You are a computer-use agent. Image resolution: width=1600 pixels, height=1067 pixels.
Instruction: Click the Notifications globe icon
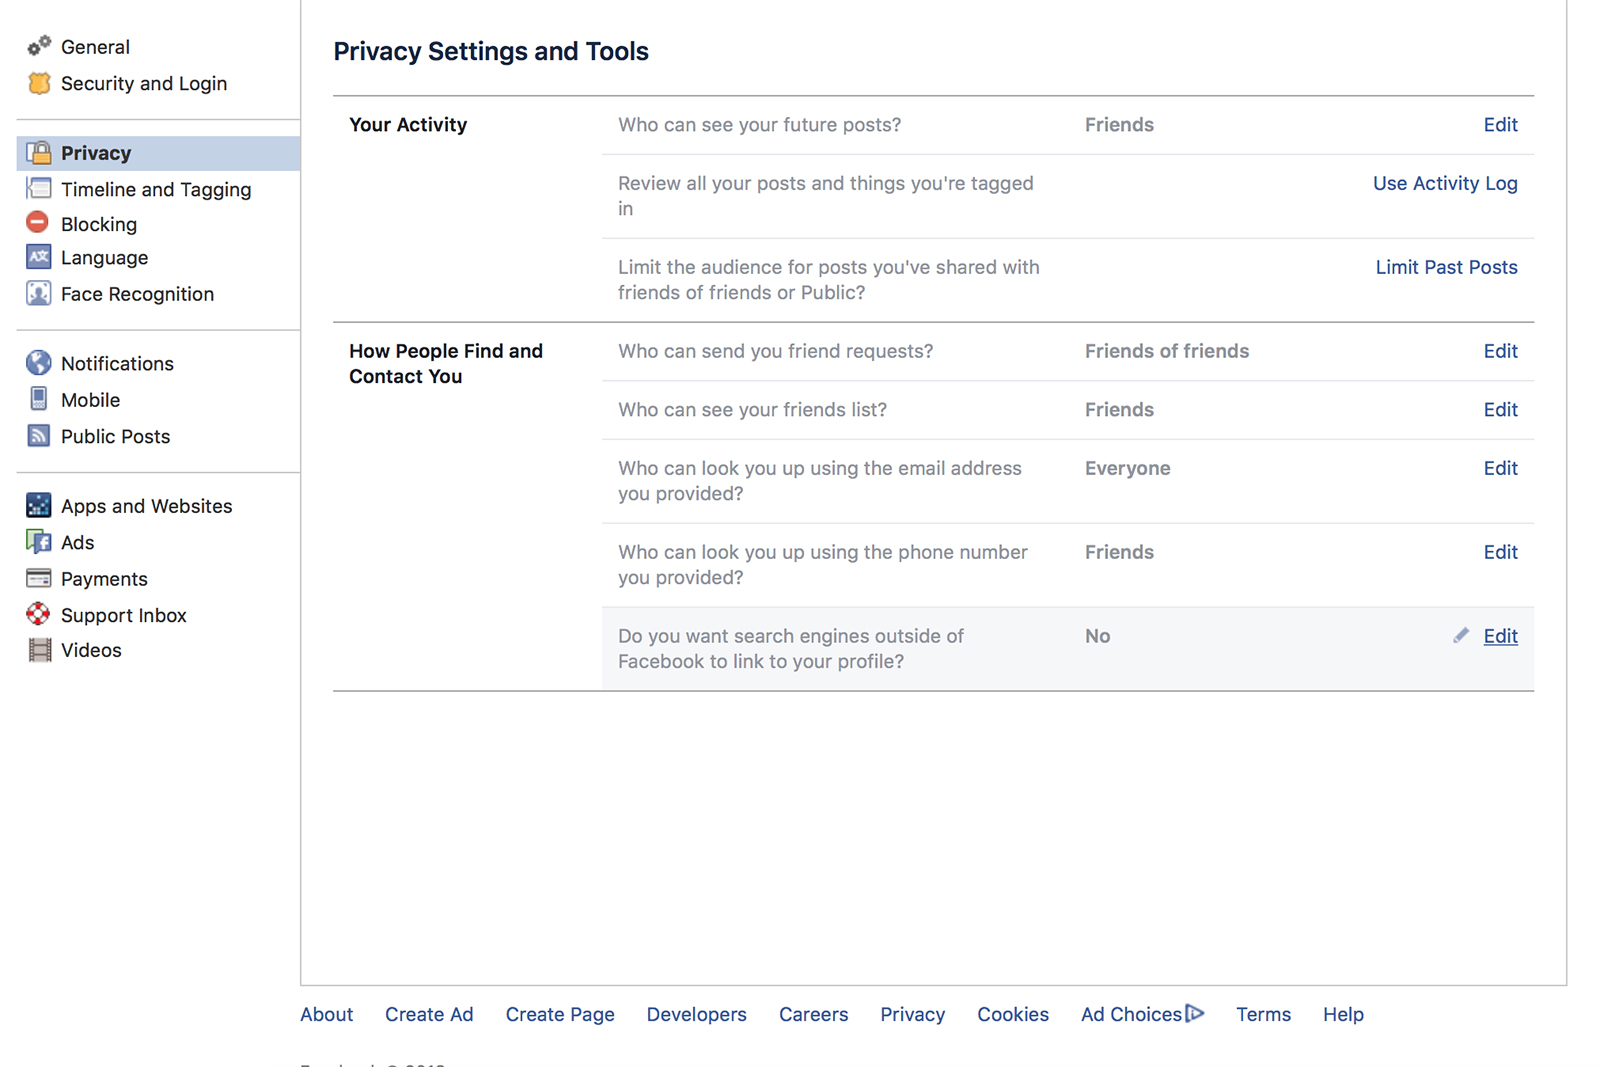(39, 362)
